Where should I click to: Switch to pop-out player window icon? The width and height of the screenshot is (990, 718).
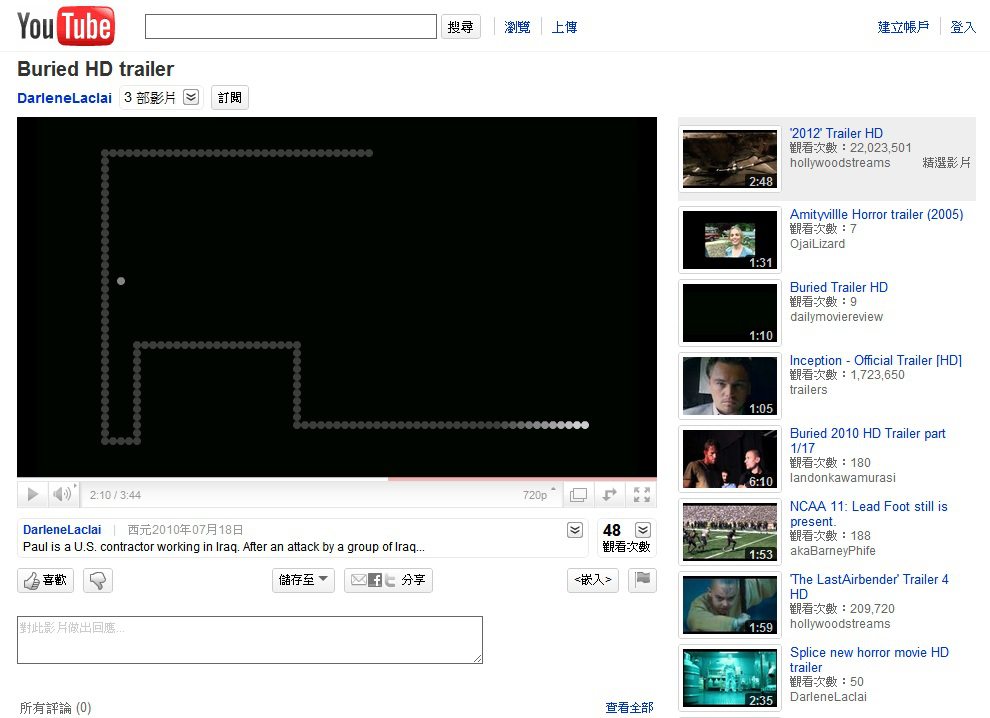coord(578,495)
